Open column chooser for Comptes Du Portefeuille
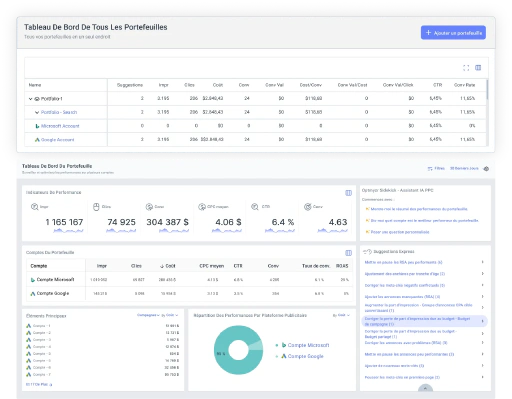Image resolution: width=512 pixels, height=399 pixels. 348,253
